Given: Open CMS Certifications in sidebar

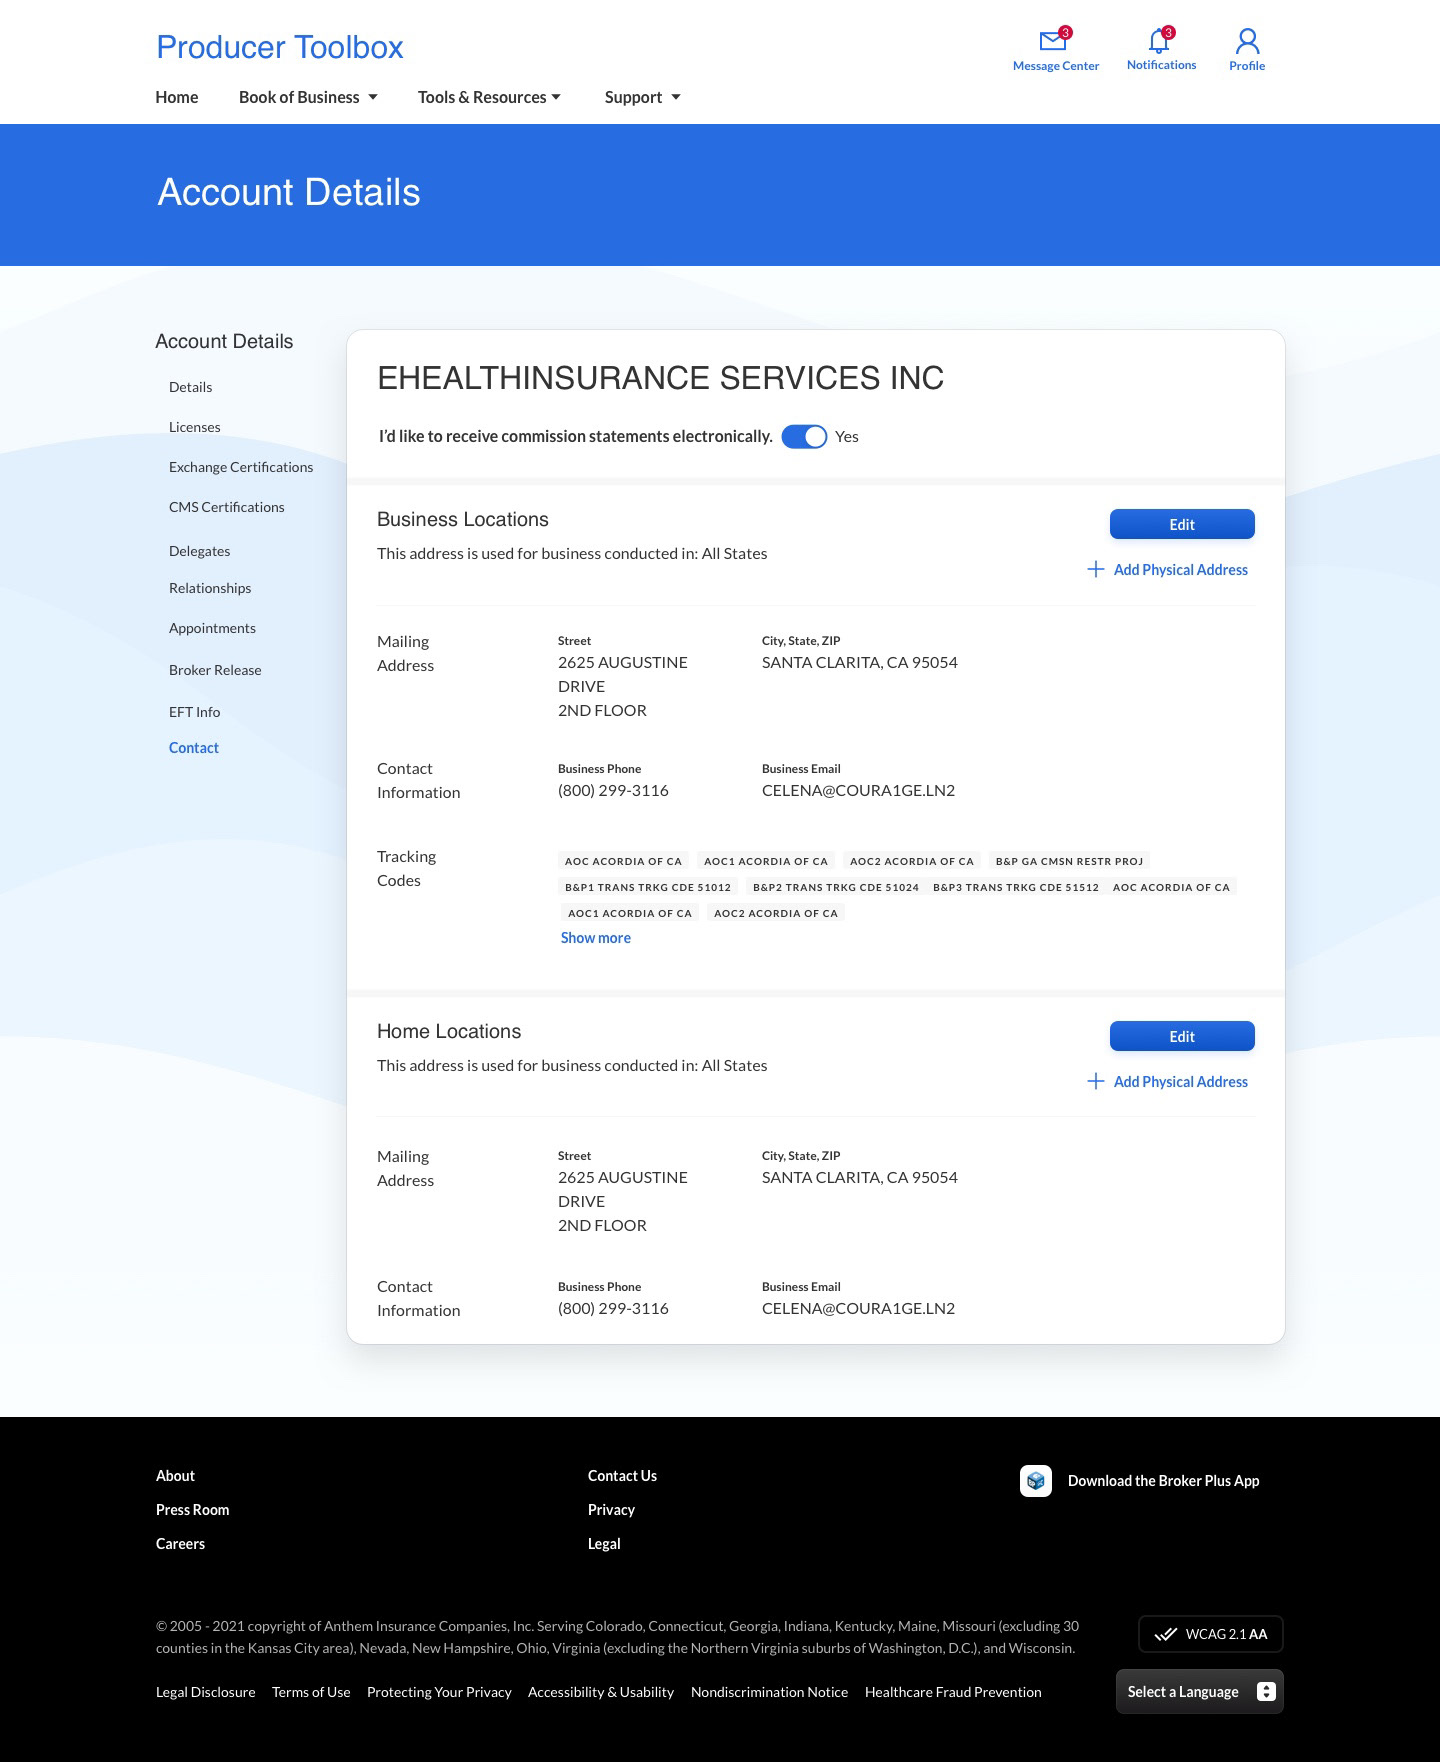Looking at the screenshot, I should click(227, 507).
